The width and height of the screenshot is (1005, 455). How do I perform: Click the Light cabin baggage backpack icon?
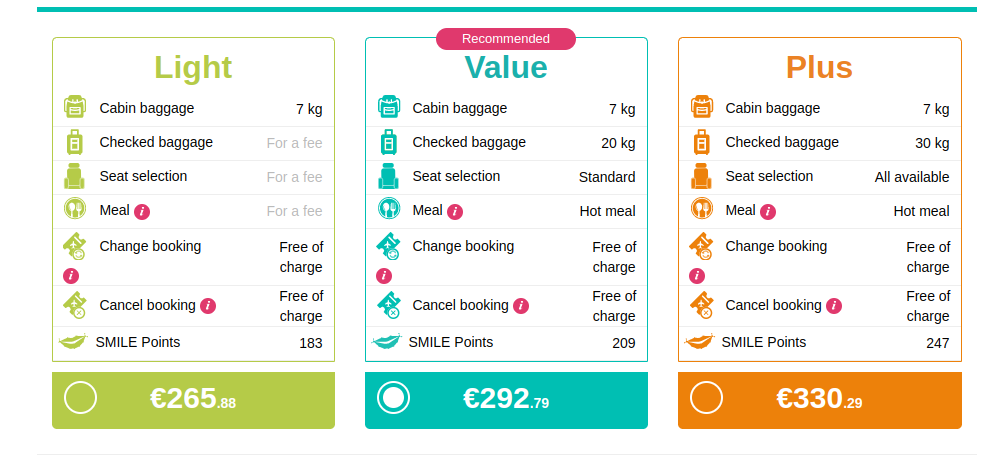coord(75,108)
